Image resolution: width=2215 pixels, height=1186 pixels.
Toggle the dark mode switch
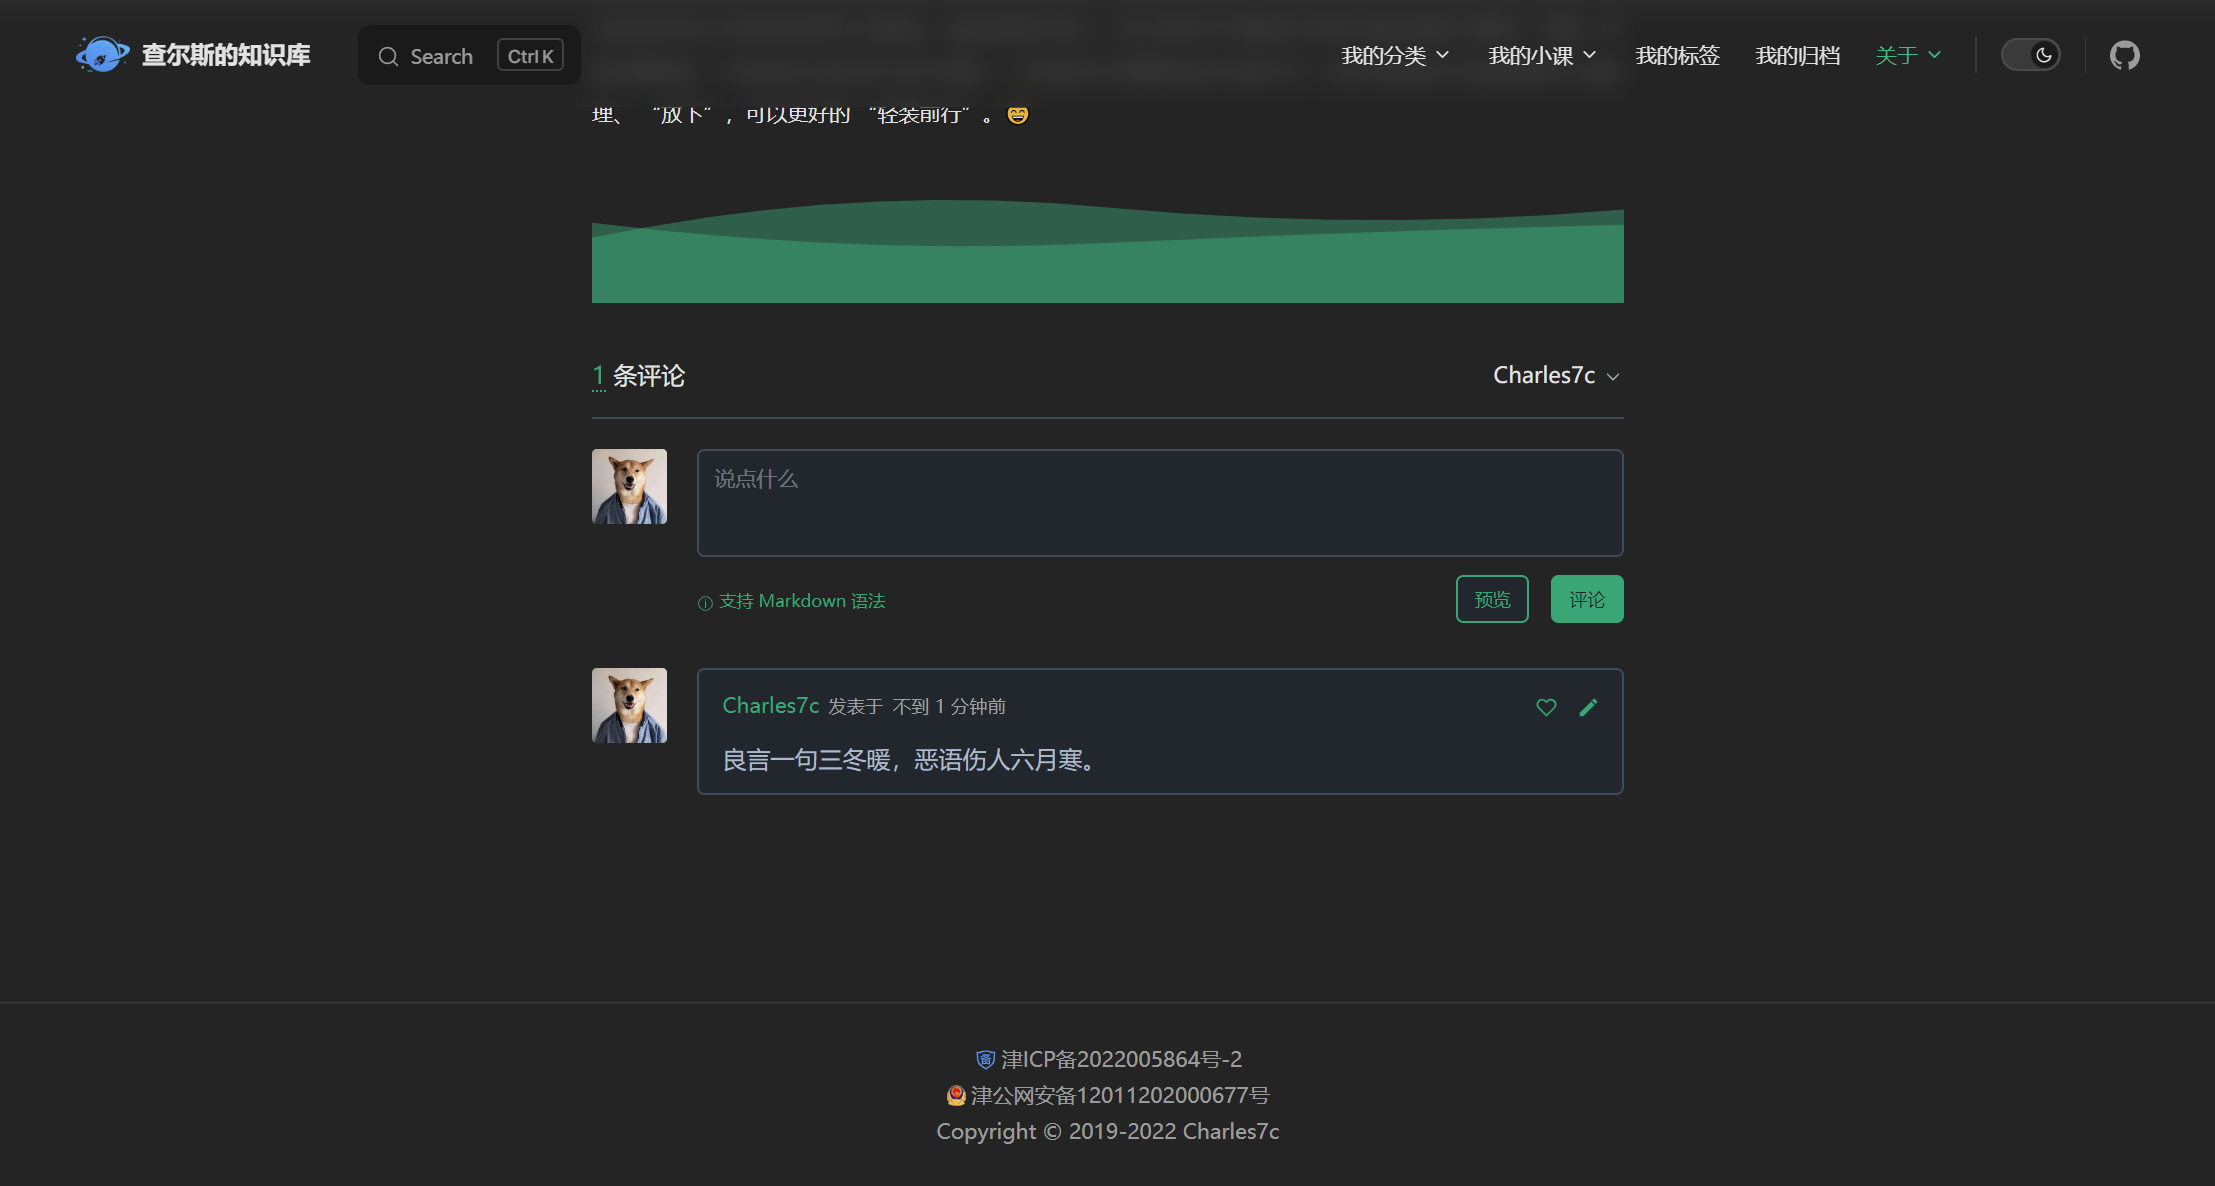[2030, 55]
